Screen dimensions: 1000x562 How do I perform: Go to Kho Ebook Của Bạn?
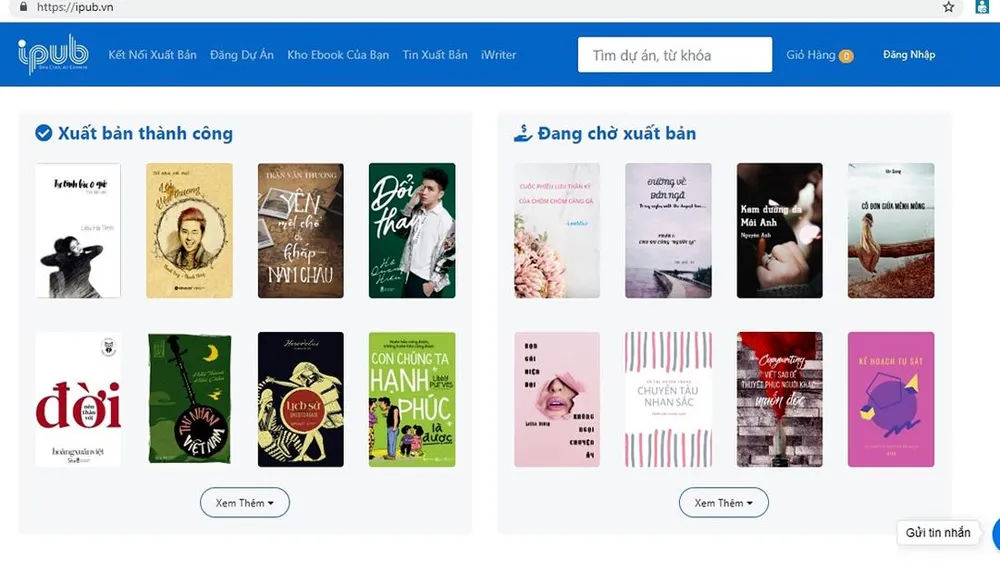click(338, 55)
